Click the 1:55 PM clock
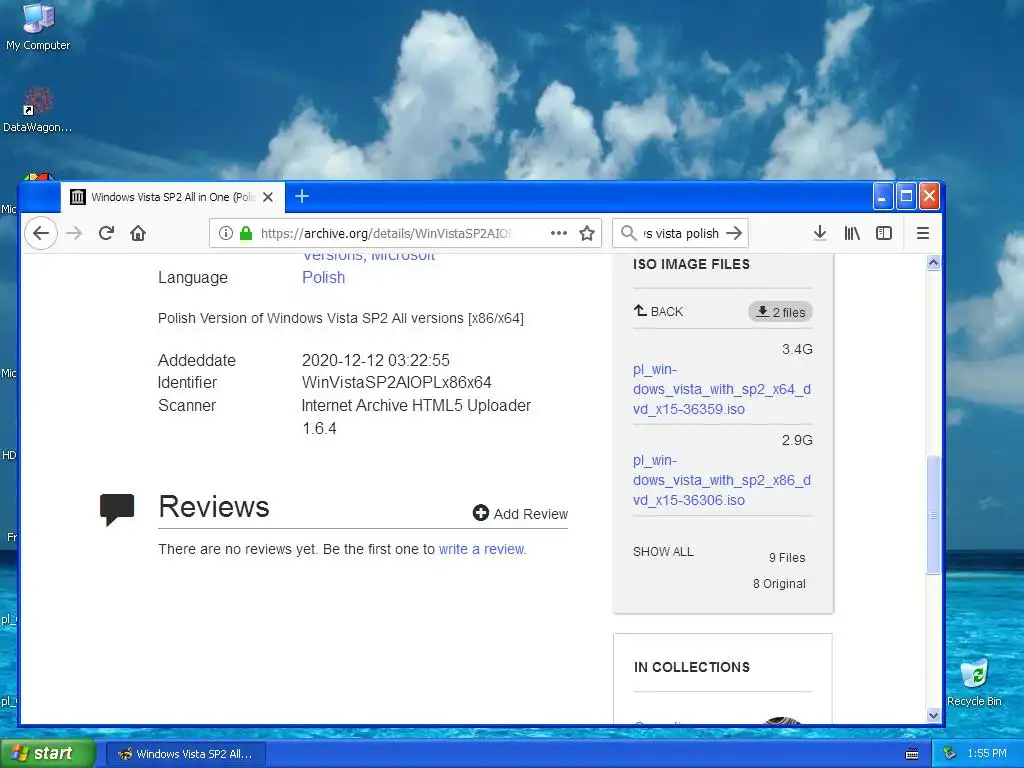The image size is (1024, 768). pos(987,754)
